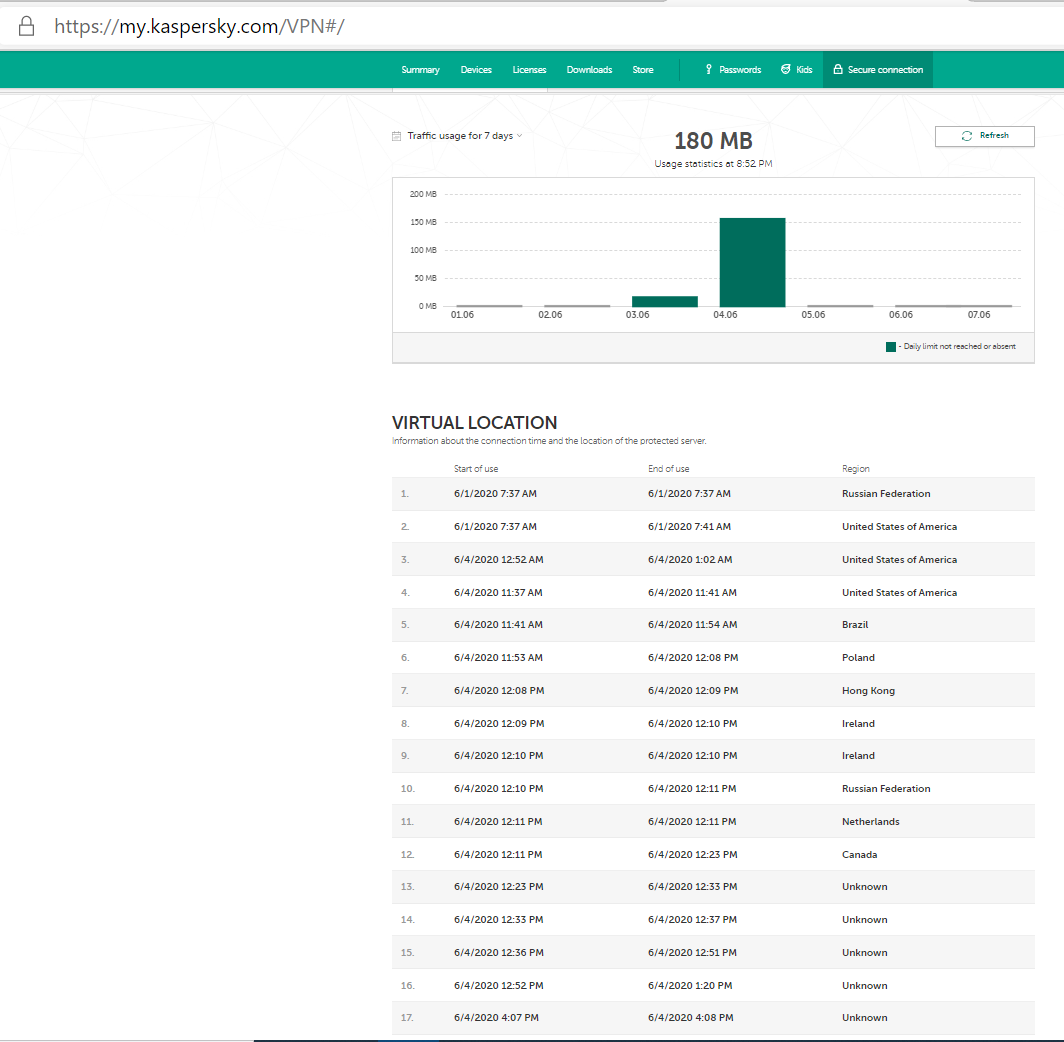Select the Hong Kong row in table

pos(713,691)
